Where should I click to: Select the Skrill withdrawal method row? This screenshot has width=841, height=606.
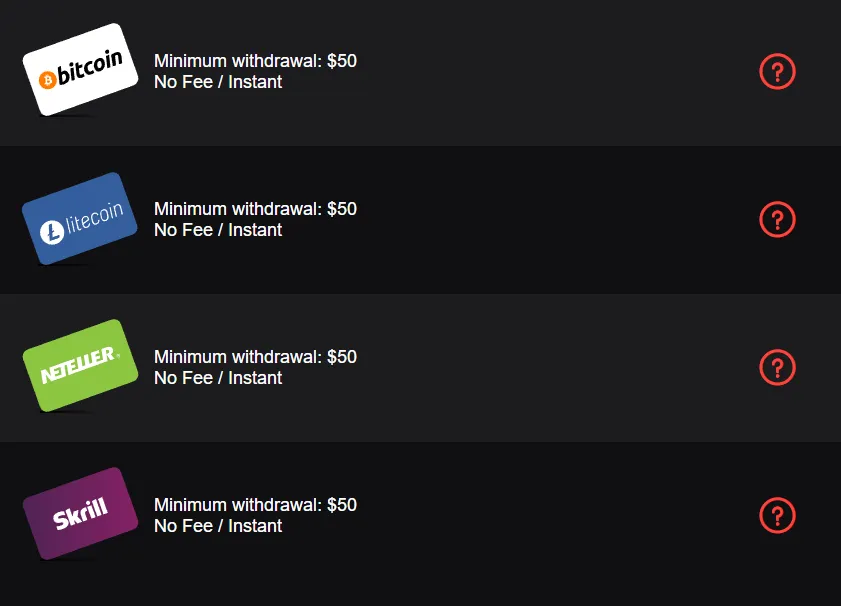coord(420,515)
